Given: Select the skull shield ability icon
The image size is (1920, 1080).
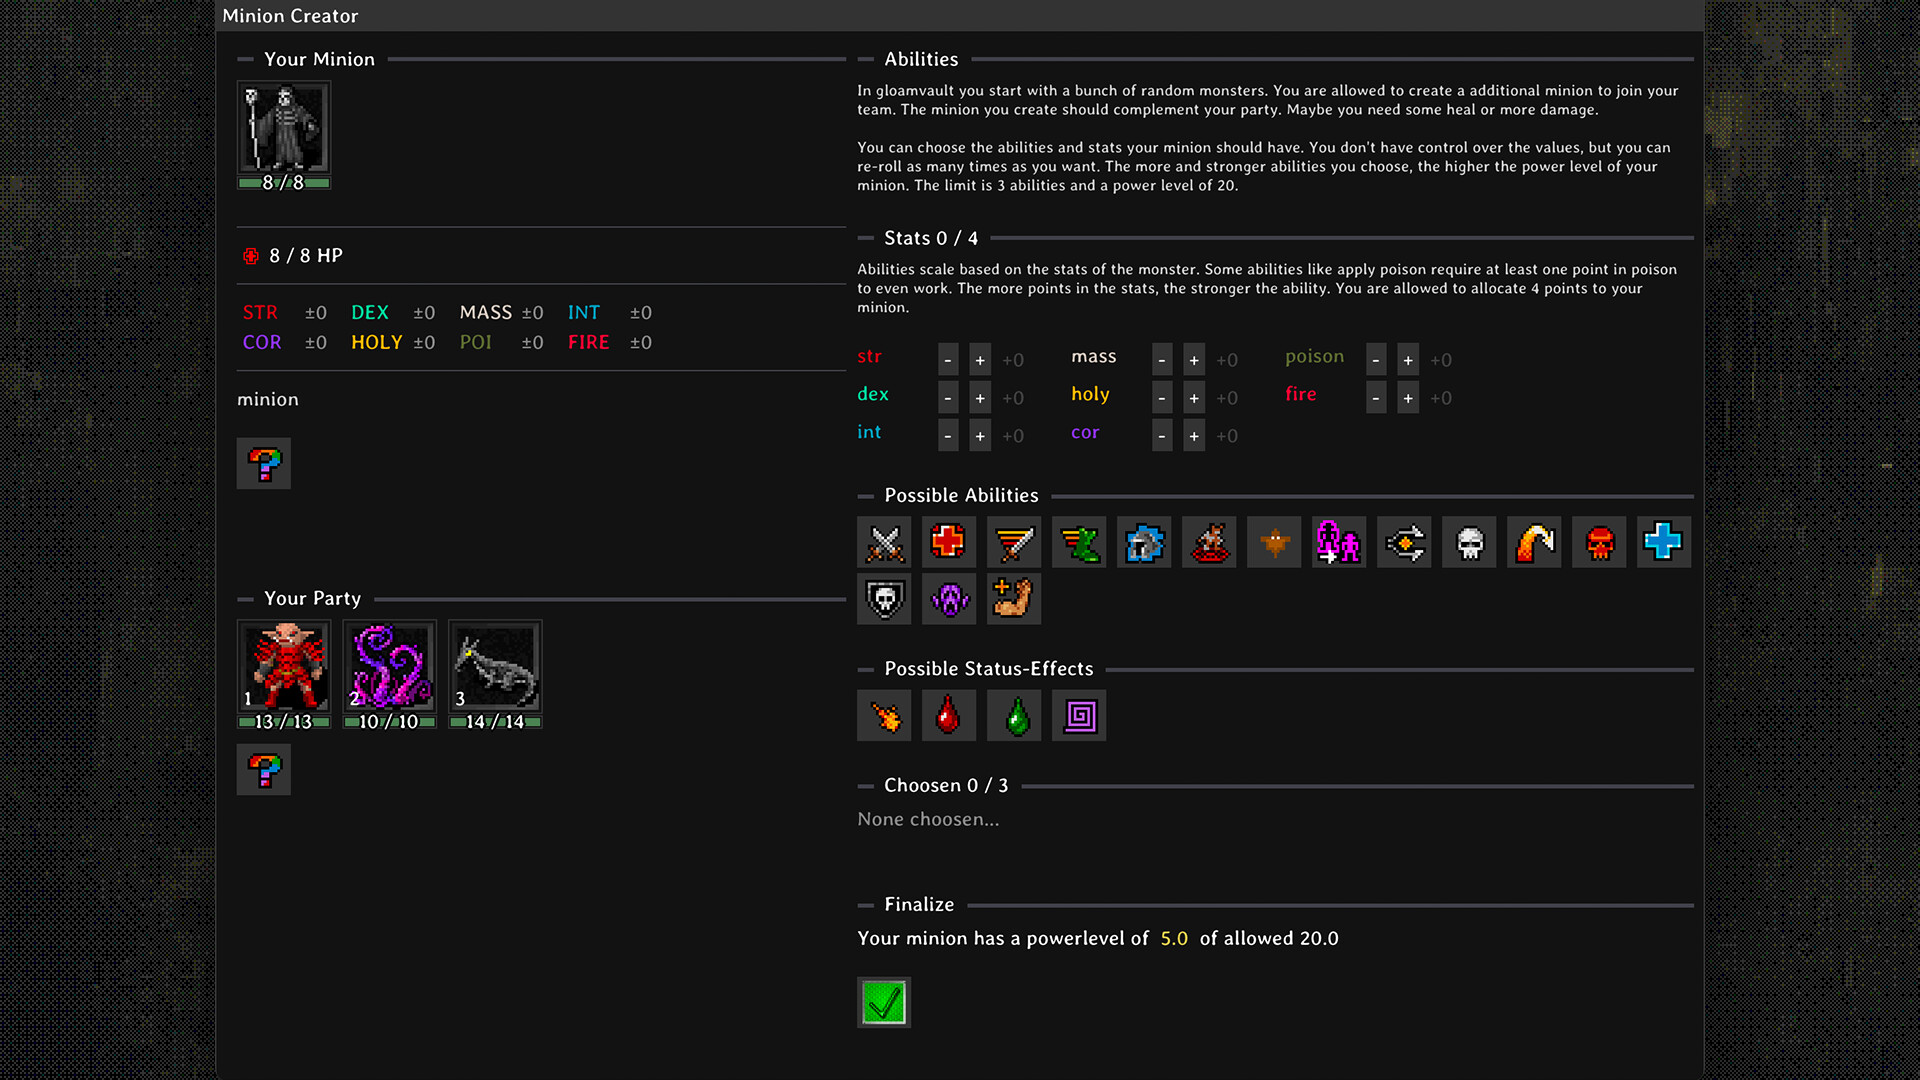Looking at the screenshot, I should pyautogui.click(x=883, y=598).
